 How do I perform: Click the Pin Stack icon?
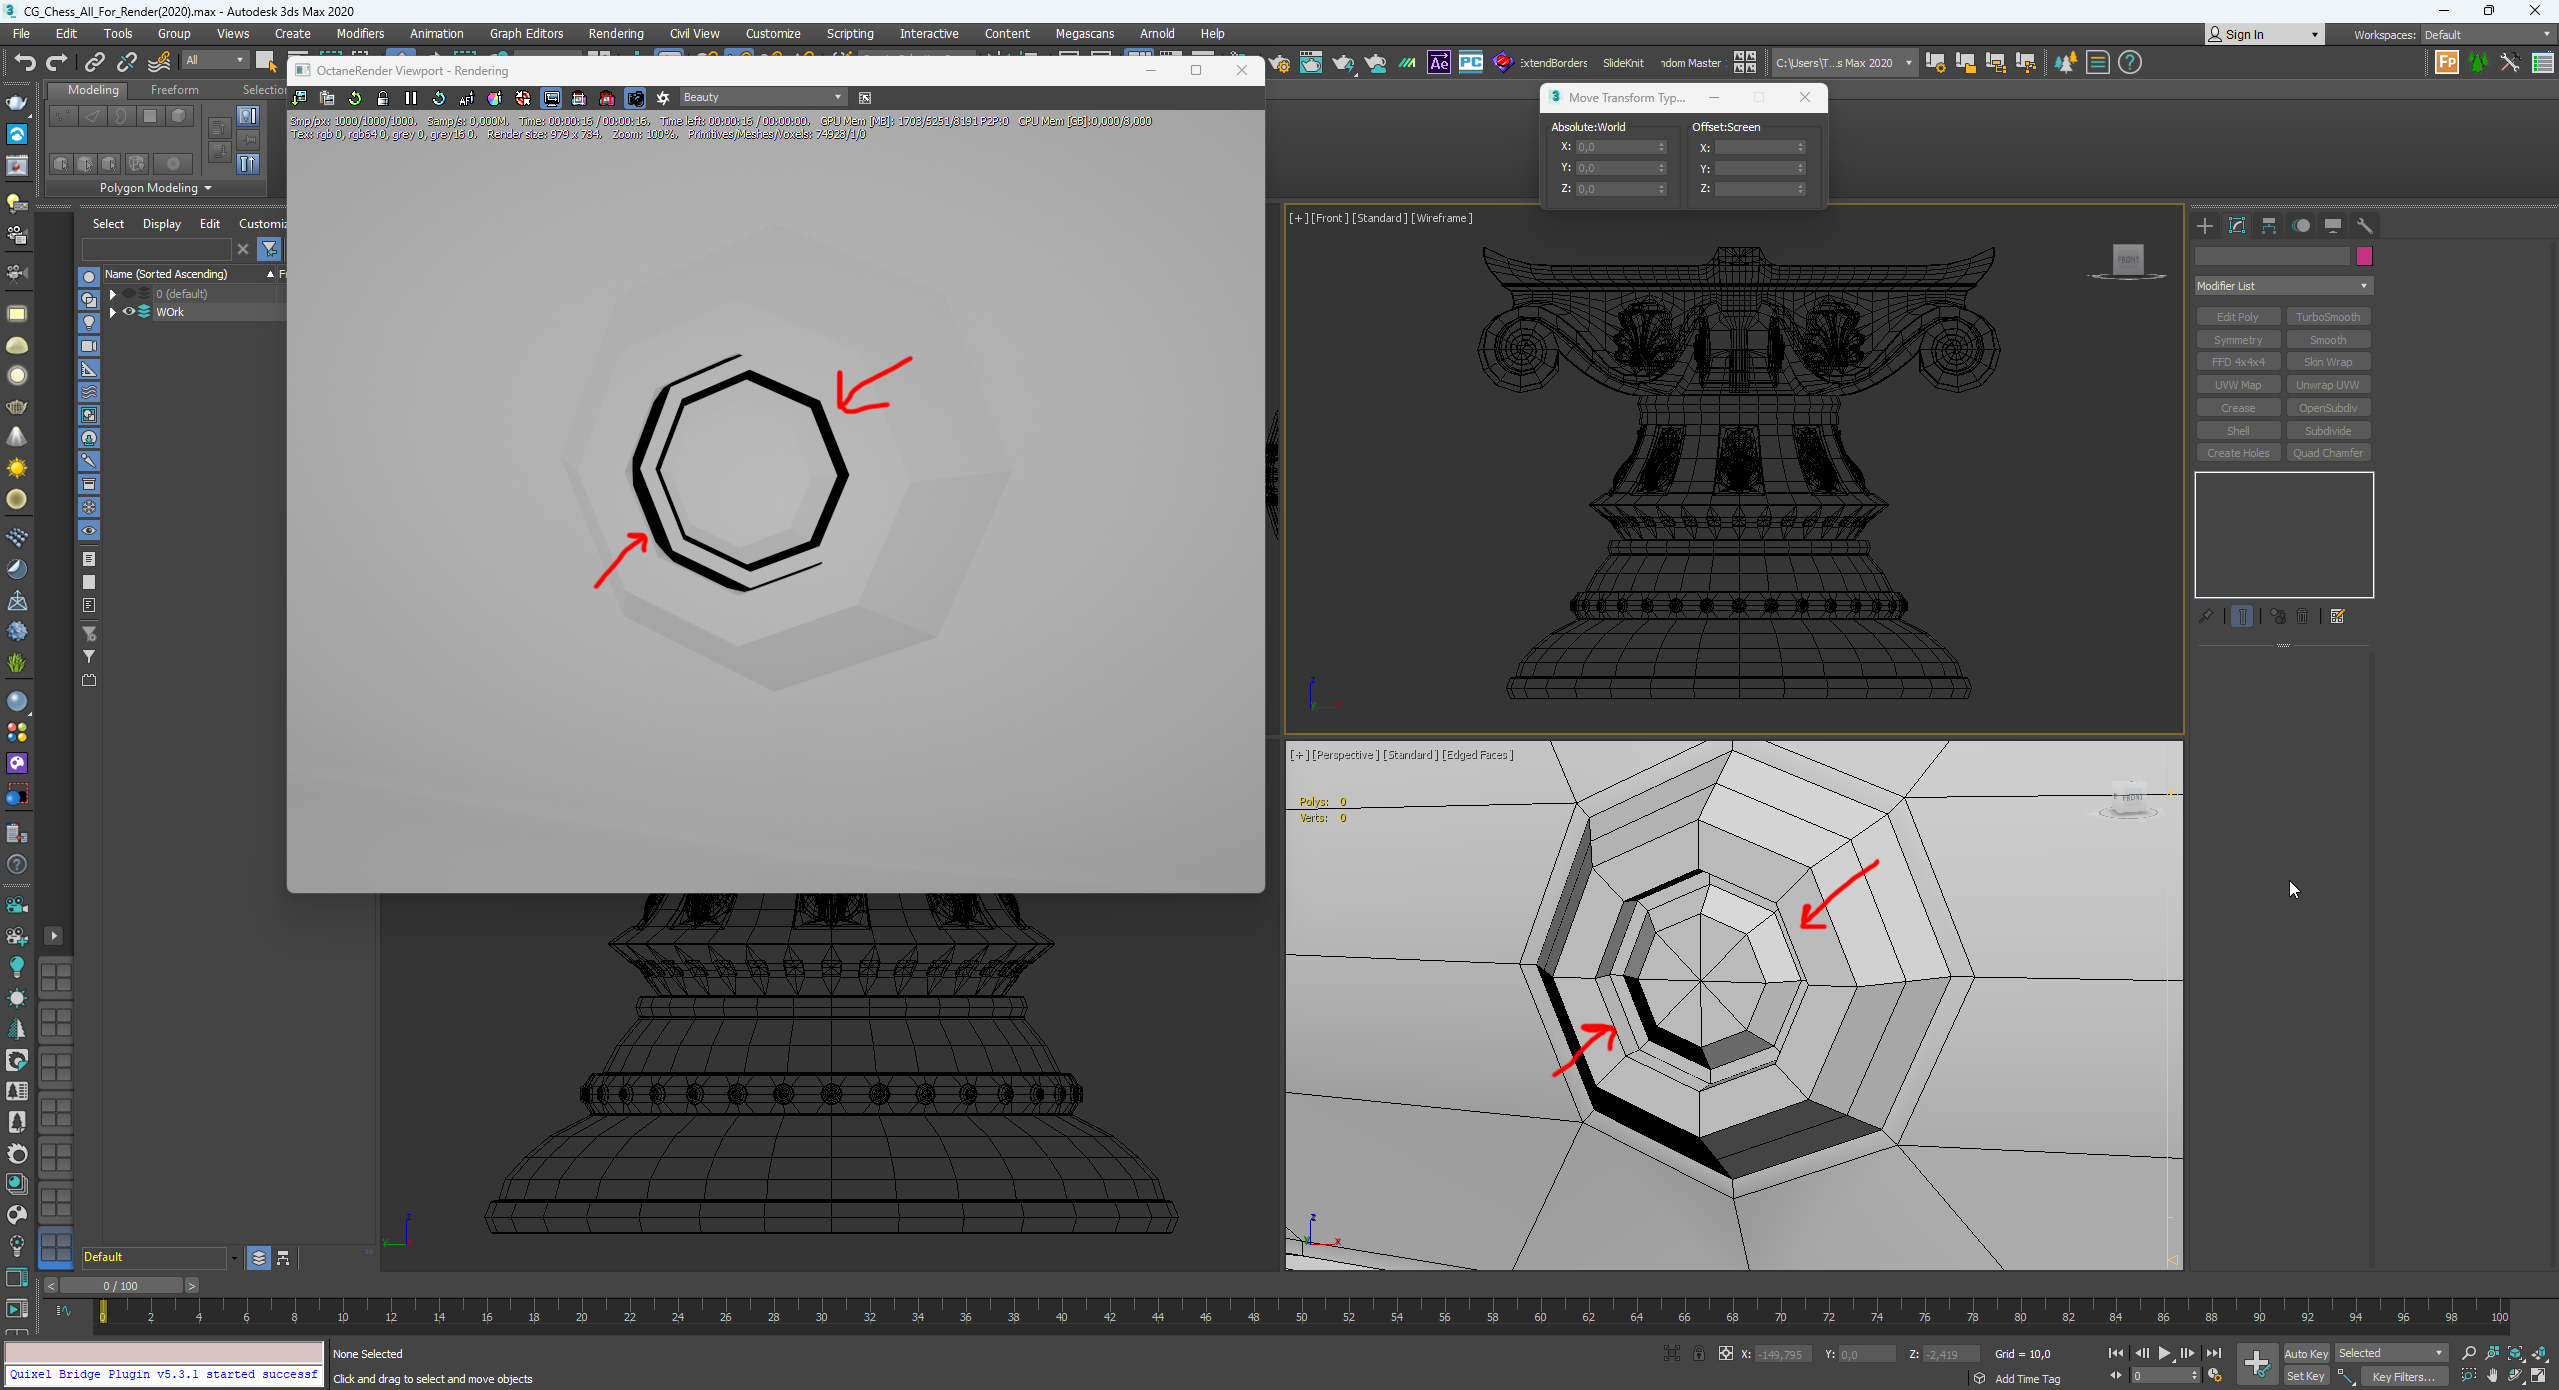(x=2206, y=616)
